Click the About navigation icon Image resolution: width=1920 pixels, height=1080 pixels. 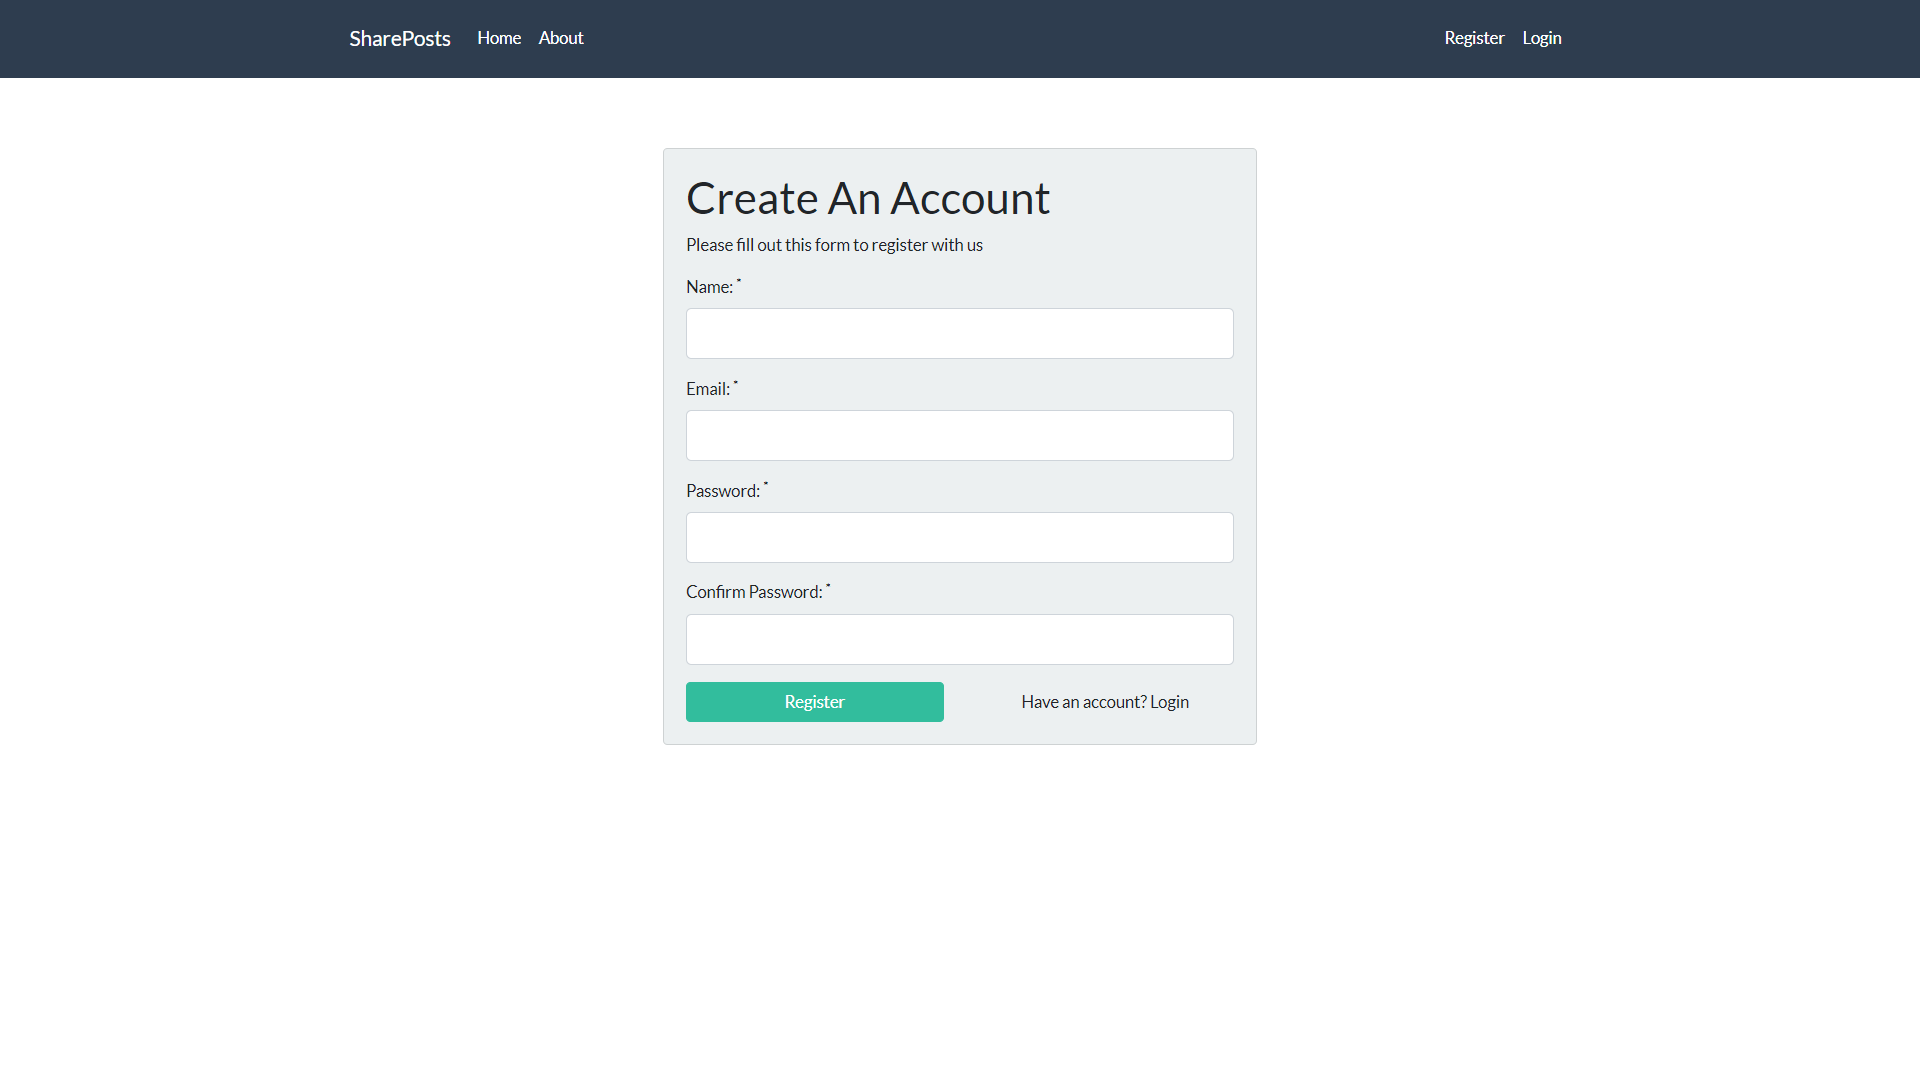click(x=560, y=37)
